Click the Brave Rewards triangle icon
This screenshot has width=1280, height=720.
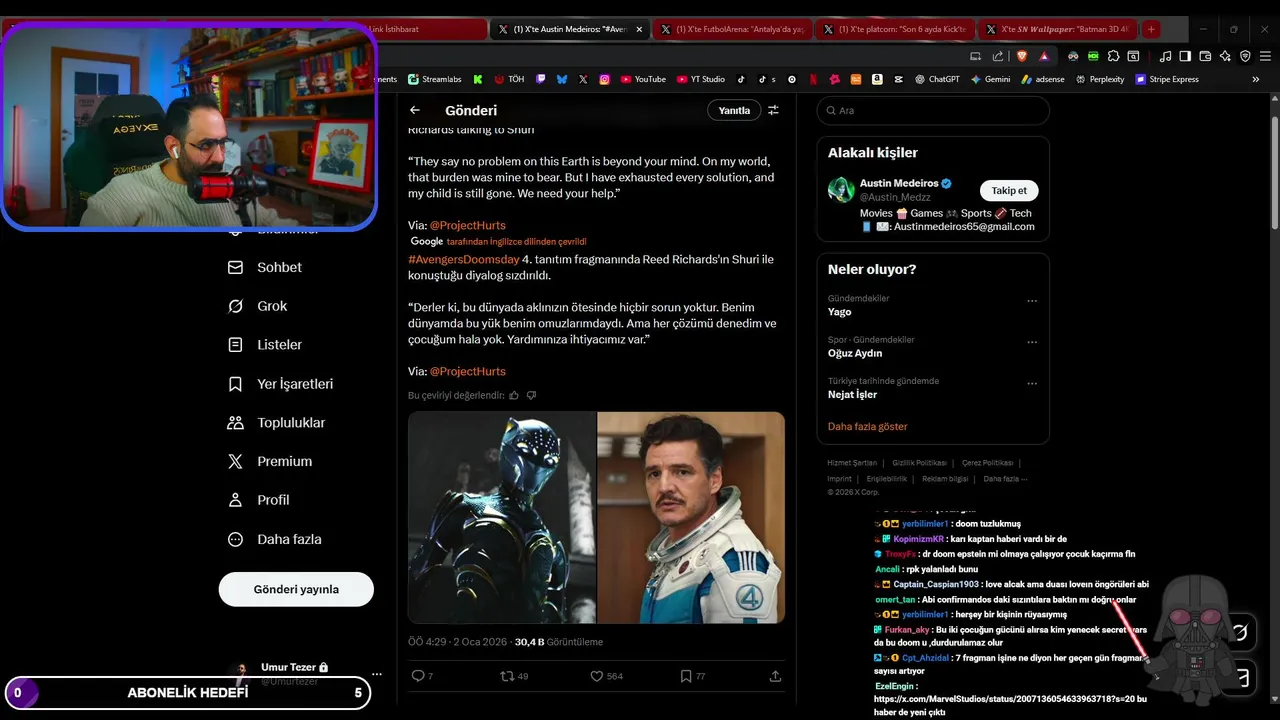(1044, 56)
